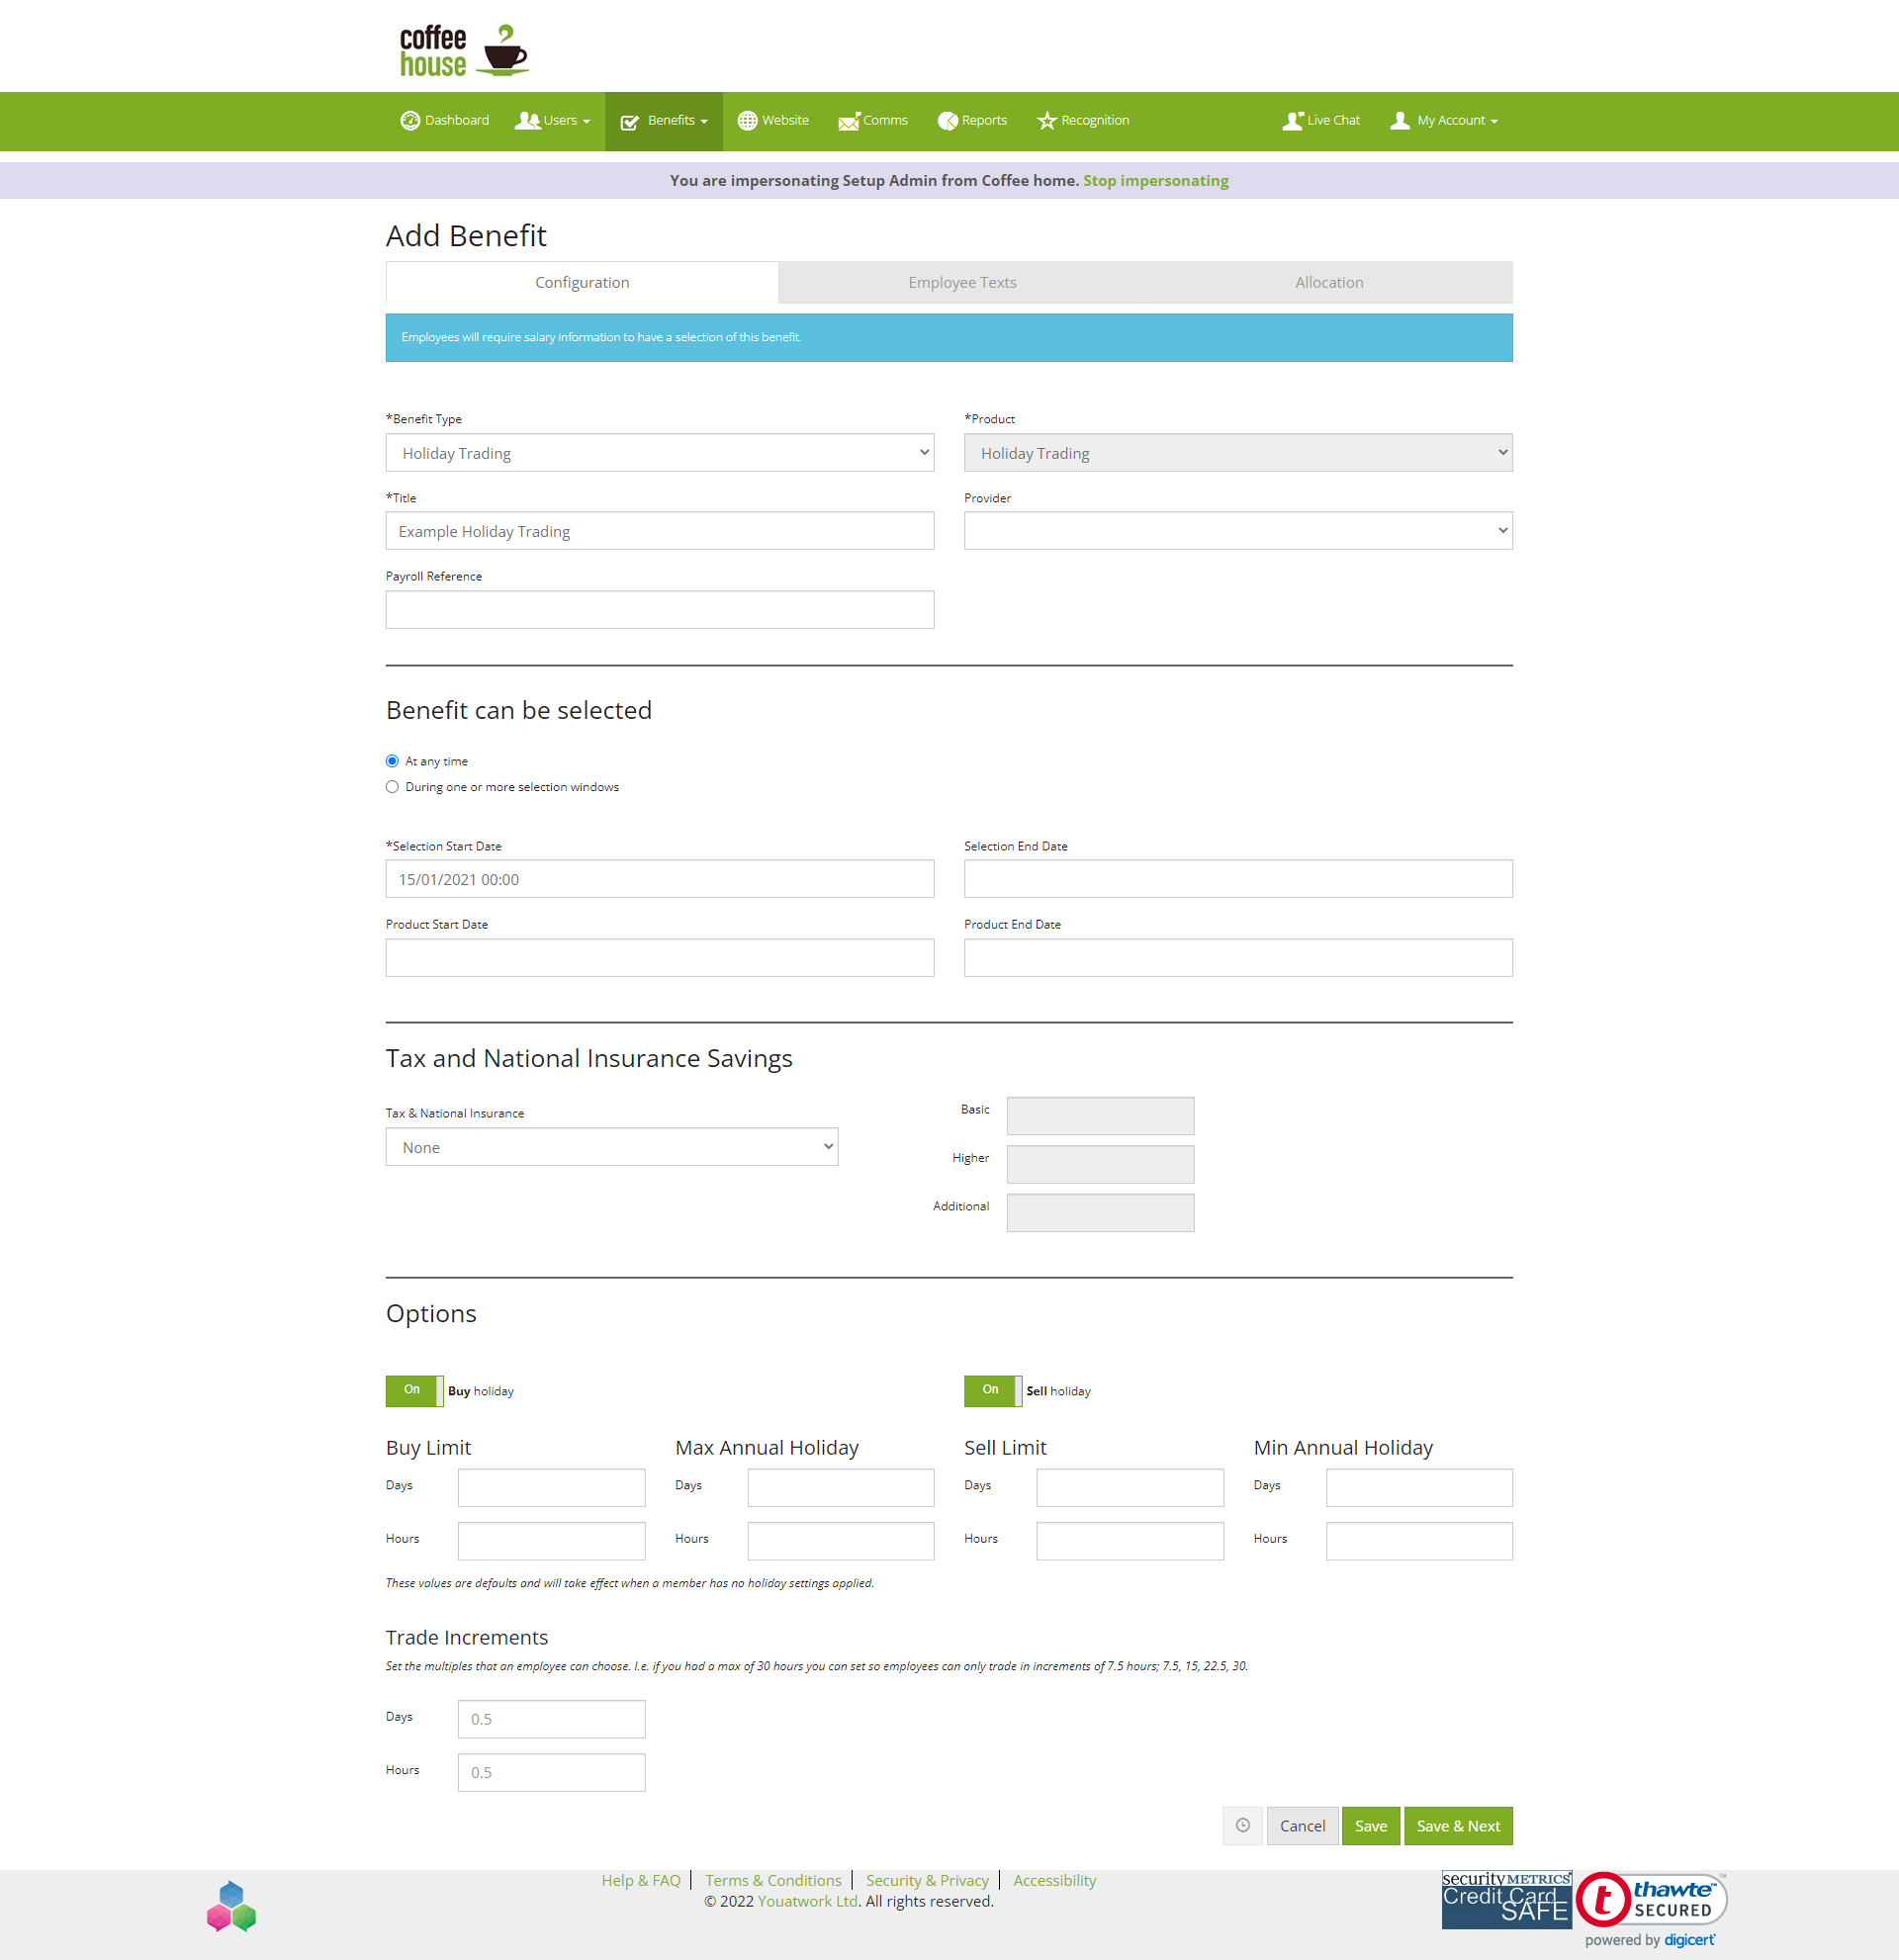Image resolution: width=1899 pixels, height=1960 pixels.
Task: Select During one or more selection windows
Action: click(x=392, y=787)
